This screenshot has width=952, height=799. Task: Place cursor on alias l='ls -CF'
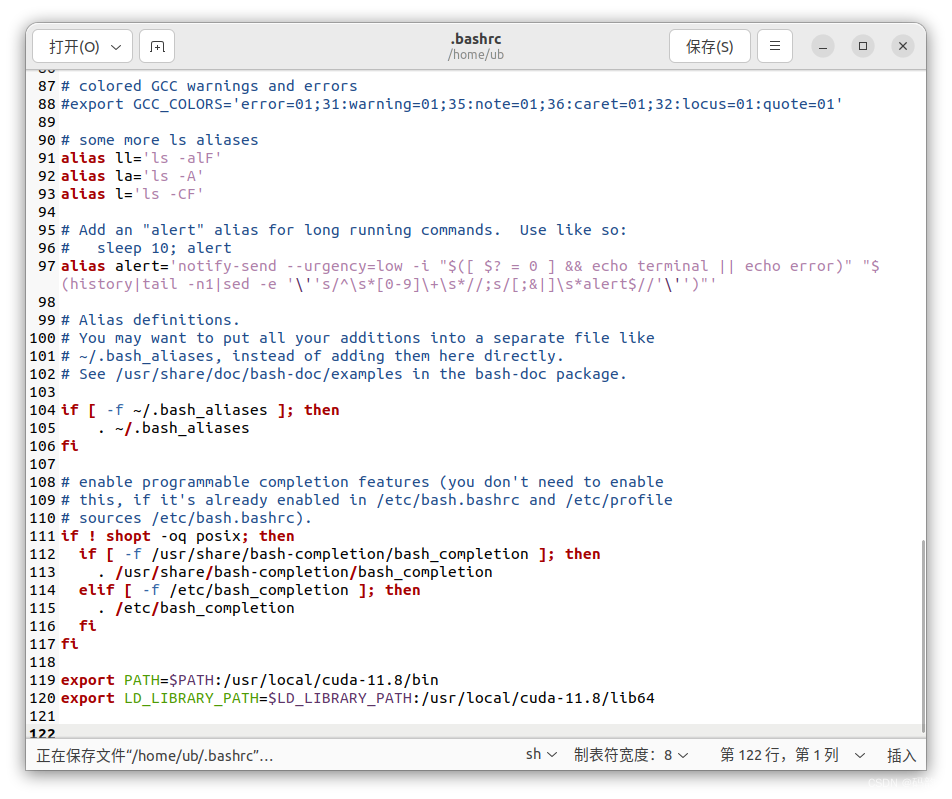[132, 194]
